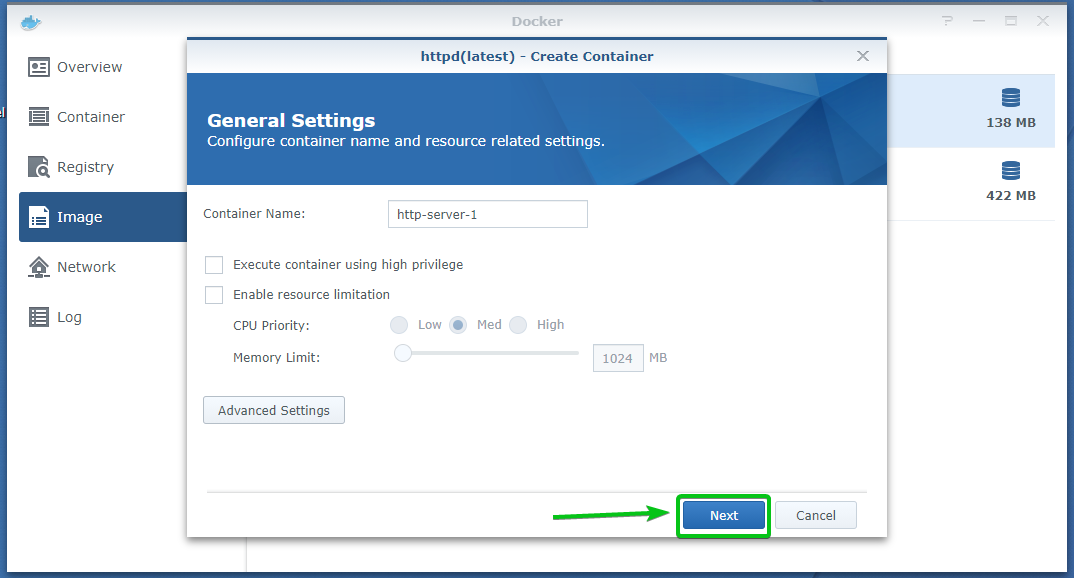The width and height of the screenshot is (1074, 578).
Task: Select High CPU priority
Action: (519, 325)
